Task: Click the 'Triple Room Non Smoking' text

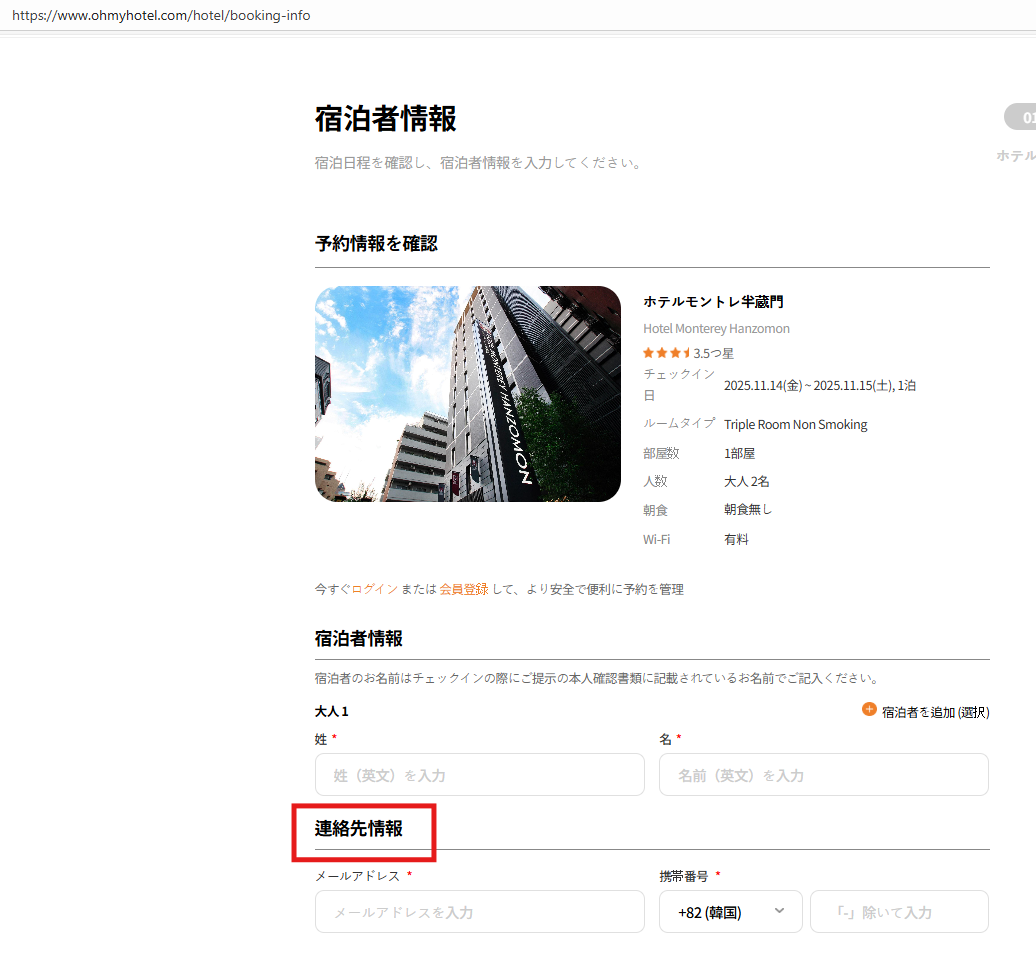Action: point(796,424)
